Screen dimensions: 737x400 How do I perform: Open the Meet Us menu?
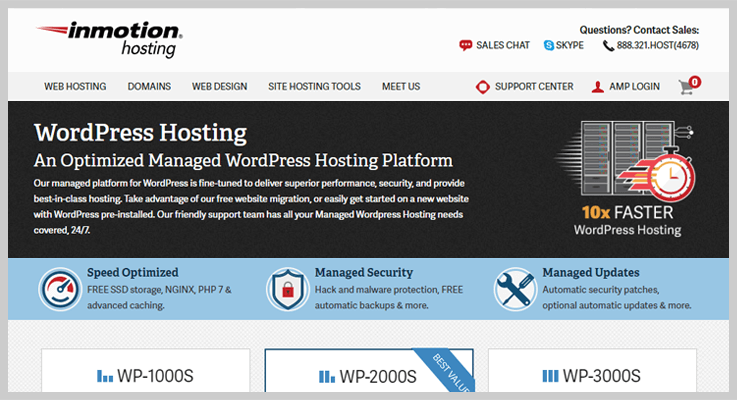[x=401, y=86]
